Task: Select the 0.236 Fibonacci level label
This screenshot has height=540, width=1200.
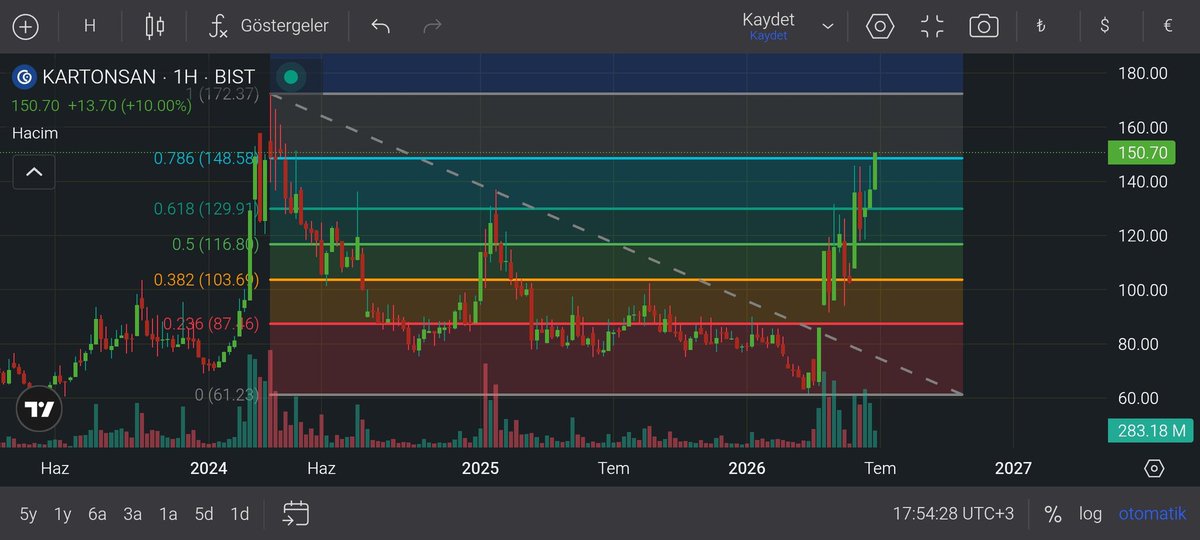Action: [x=210, y=324]
